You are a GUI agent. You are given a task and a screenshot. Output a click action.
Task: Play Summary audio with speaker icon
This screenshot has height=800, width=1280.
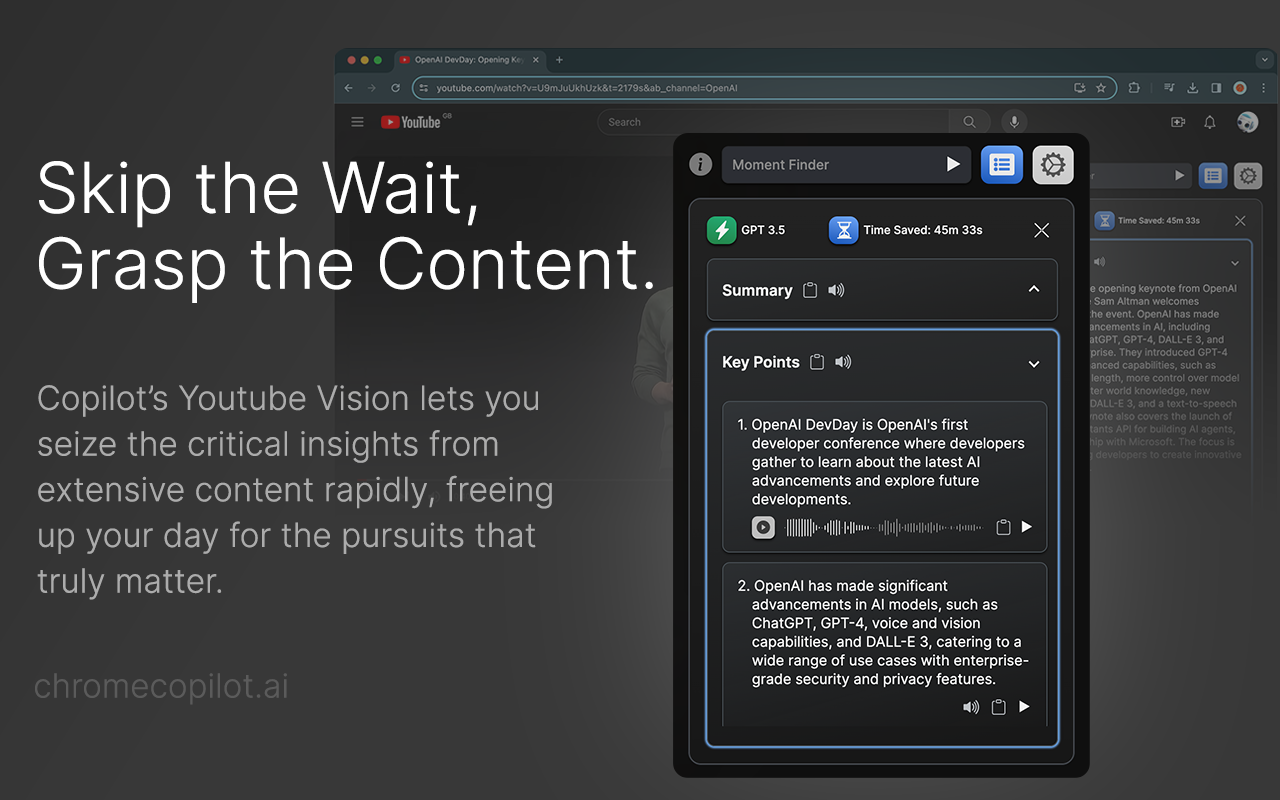point(837,290)
